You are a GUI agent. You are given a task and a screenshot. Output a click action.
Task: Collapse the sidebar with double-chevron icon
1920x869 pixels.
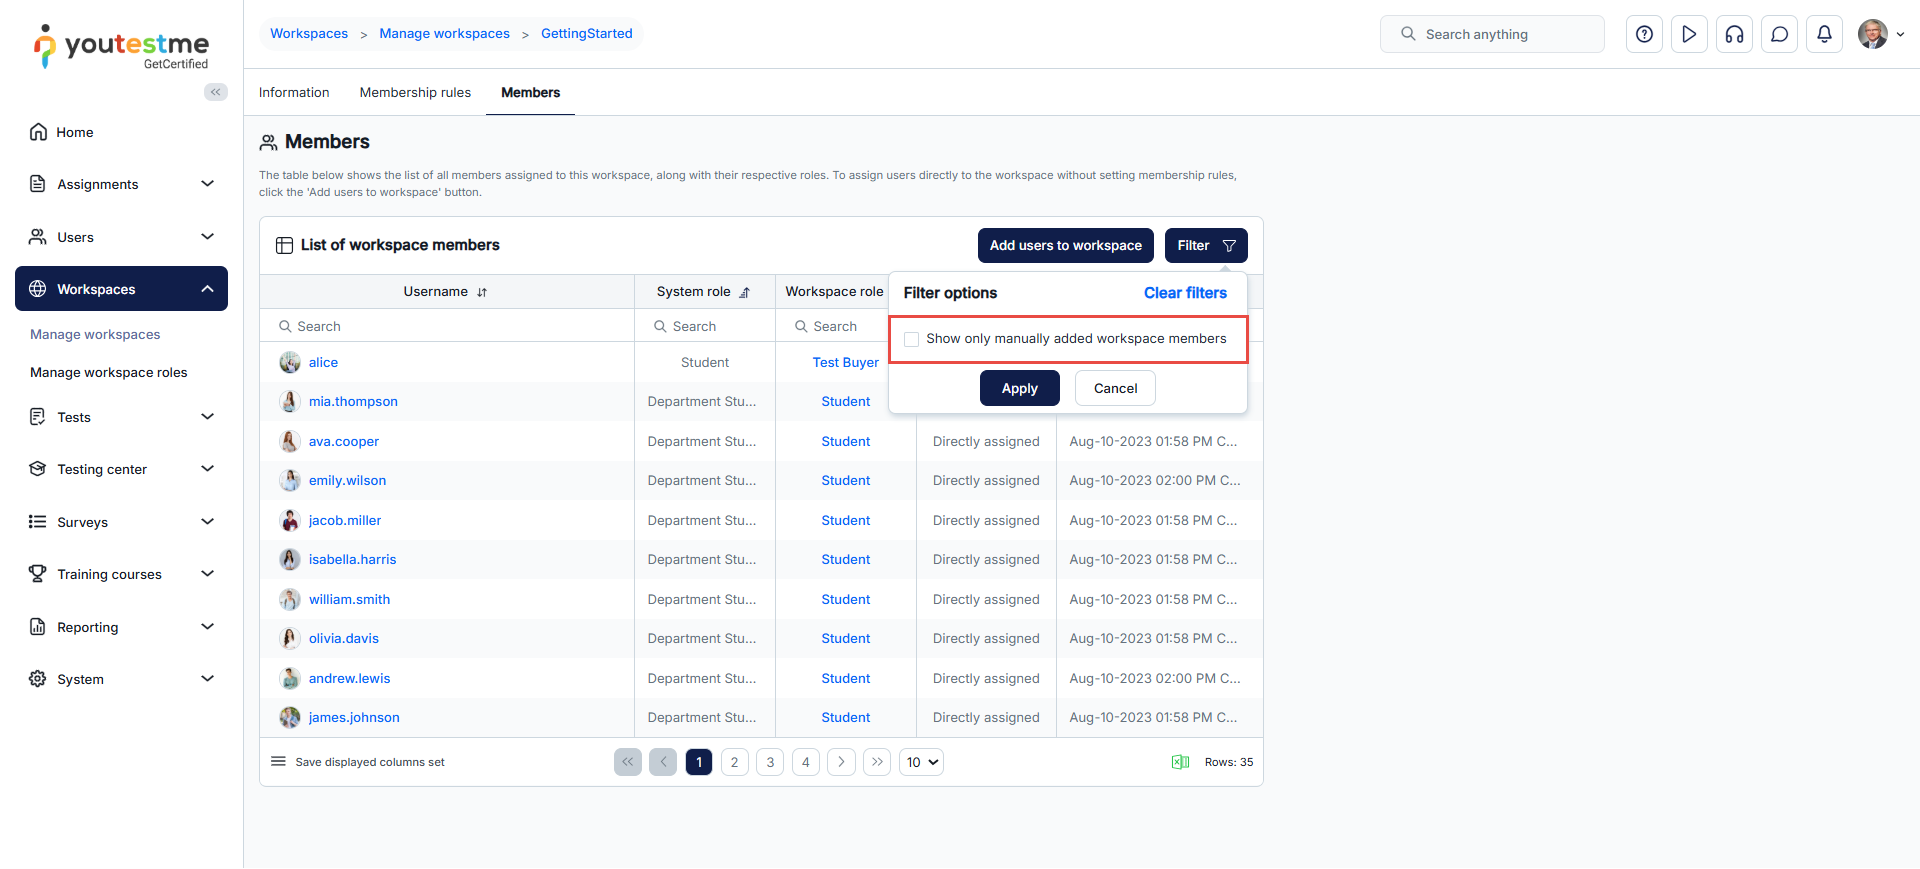pyautogui.click(x=215, y=92)
